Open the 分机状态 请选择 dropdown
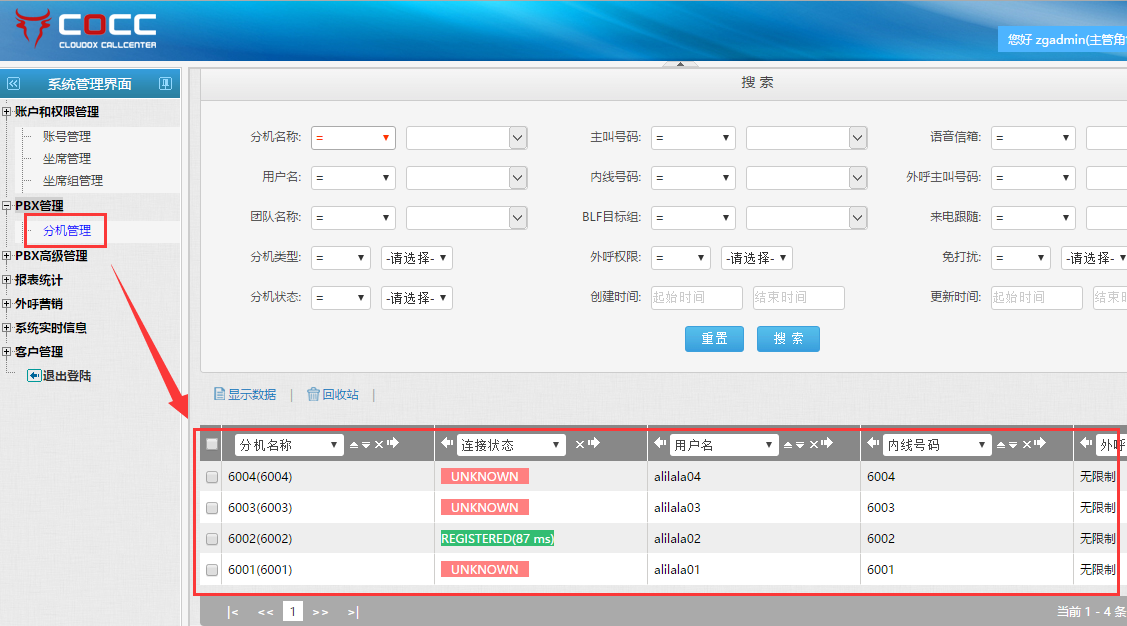The width and height of the screenshot is (1127, 626). coord(417,298)
